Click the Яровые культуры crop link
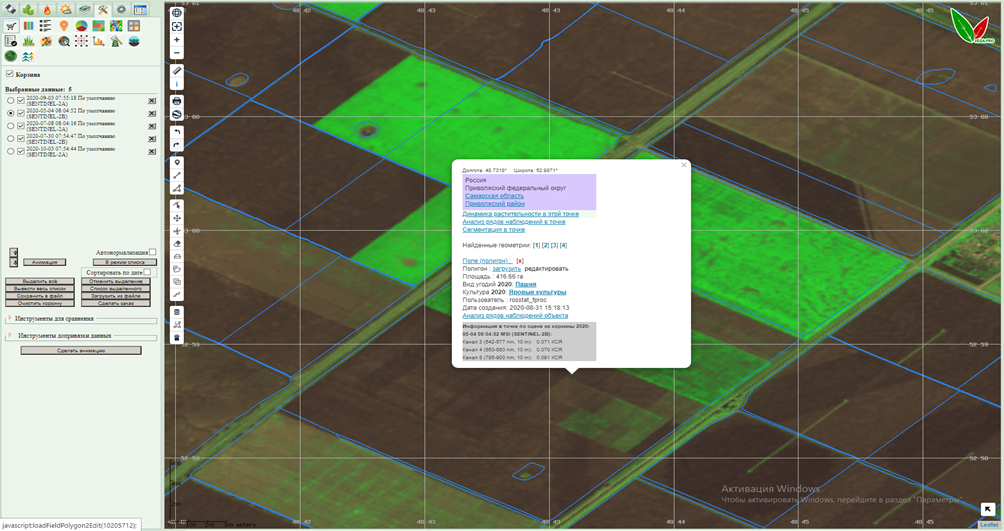The height and width of the screenshot is (531, 1004). (x=537, y=292)
